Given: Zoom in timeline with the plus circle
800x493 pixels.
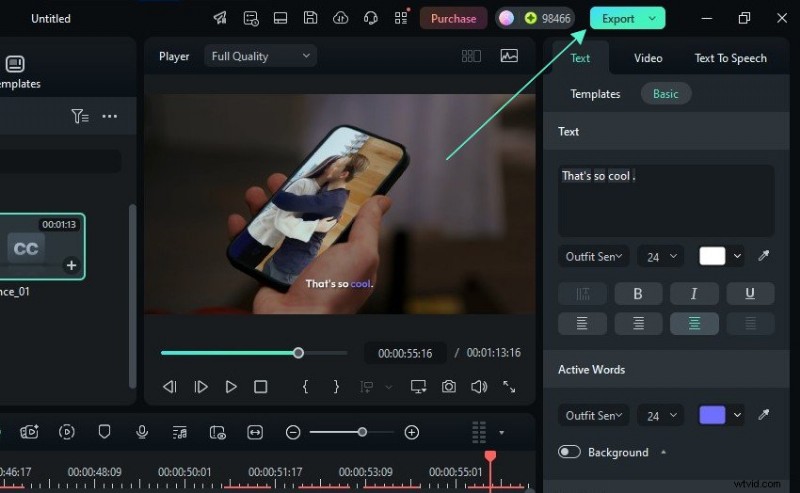Looking at the screenshot, I should 412,432.
